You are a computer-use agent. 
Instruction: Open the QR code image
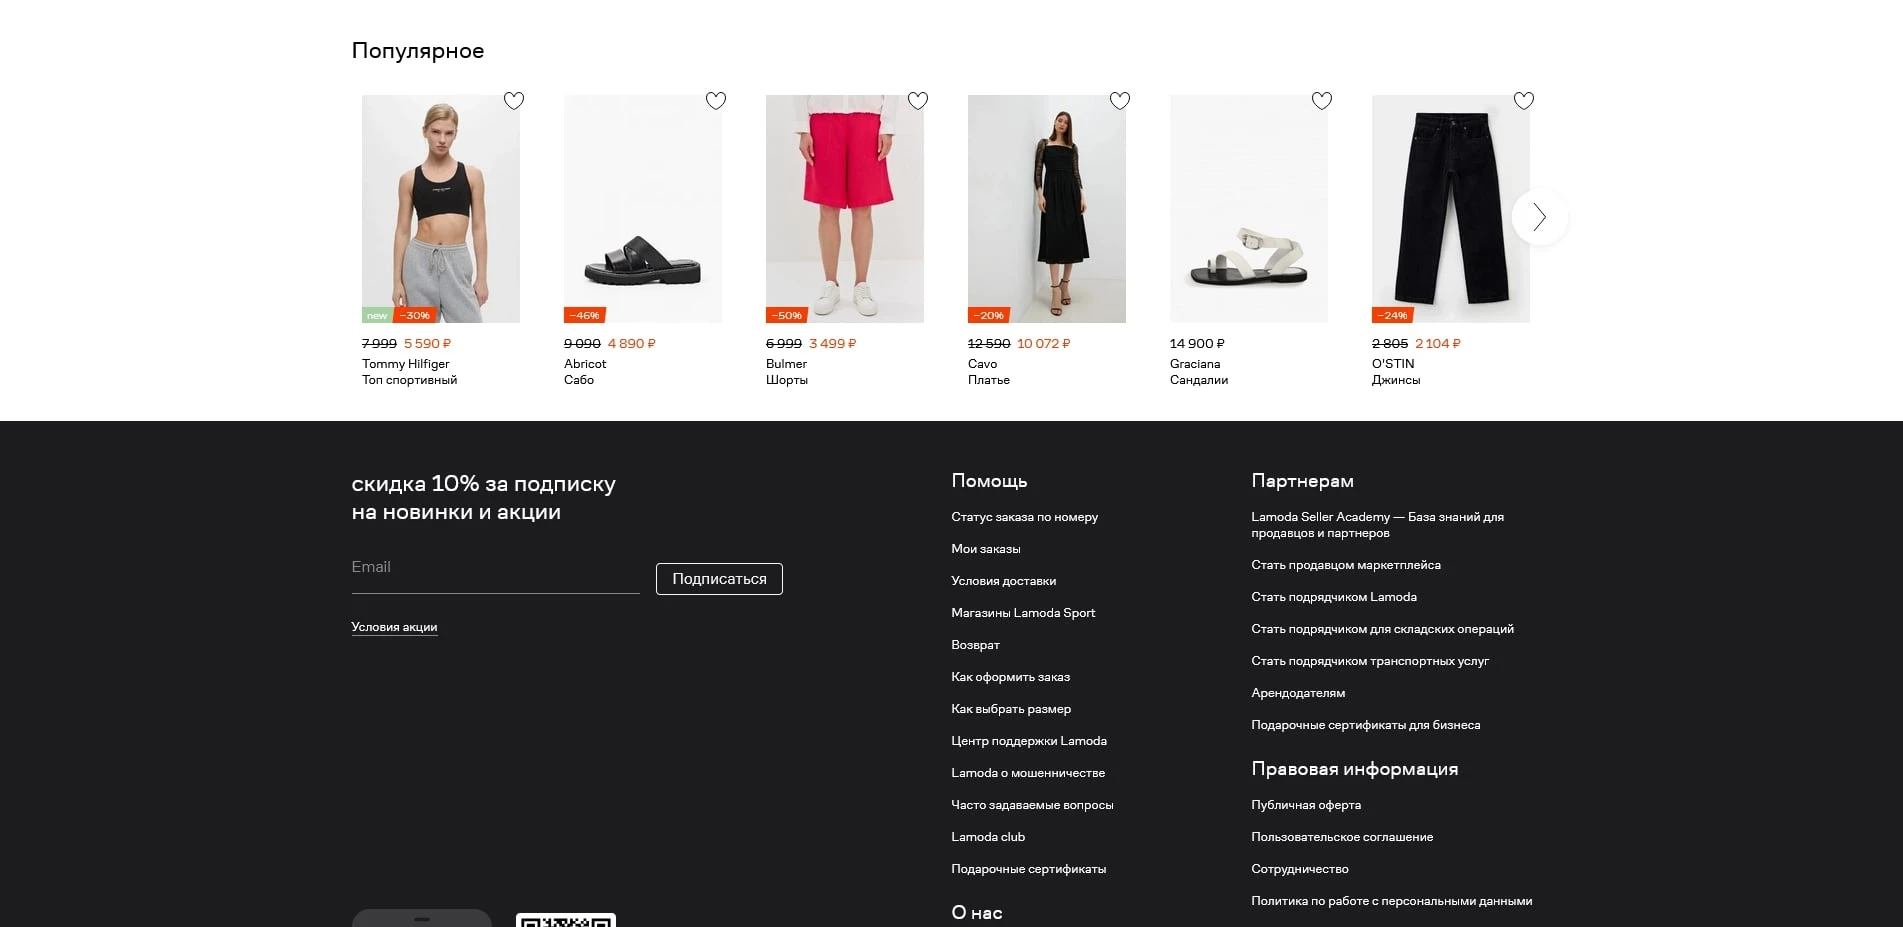[x=565, y=920]
